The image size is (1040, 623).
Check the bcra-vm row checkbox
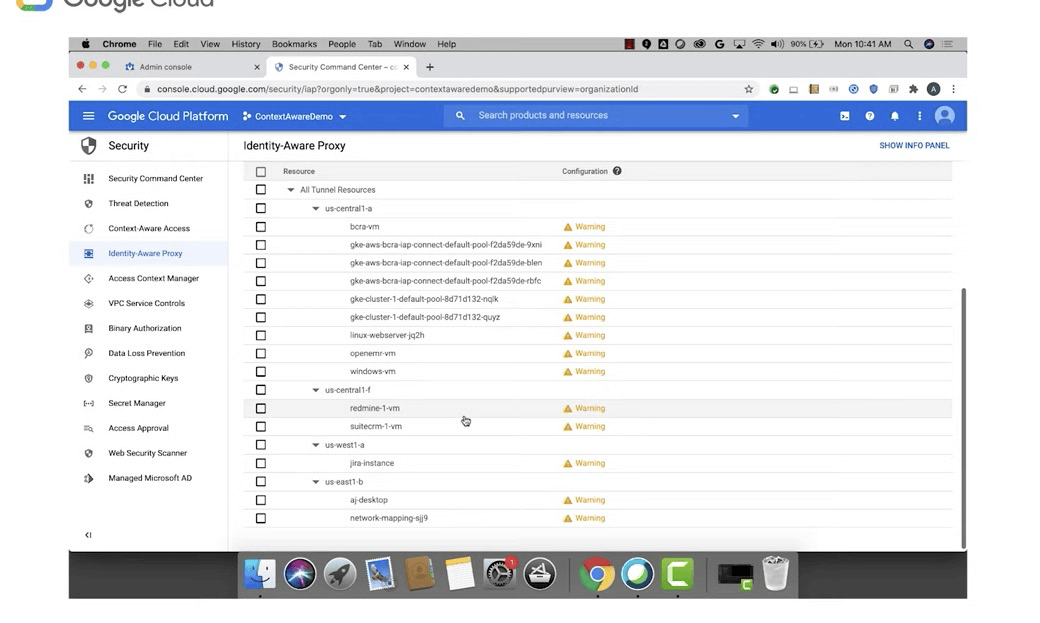pos(261,227)
